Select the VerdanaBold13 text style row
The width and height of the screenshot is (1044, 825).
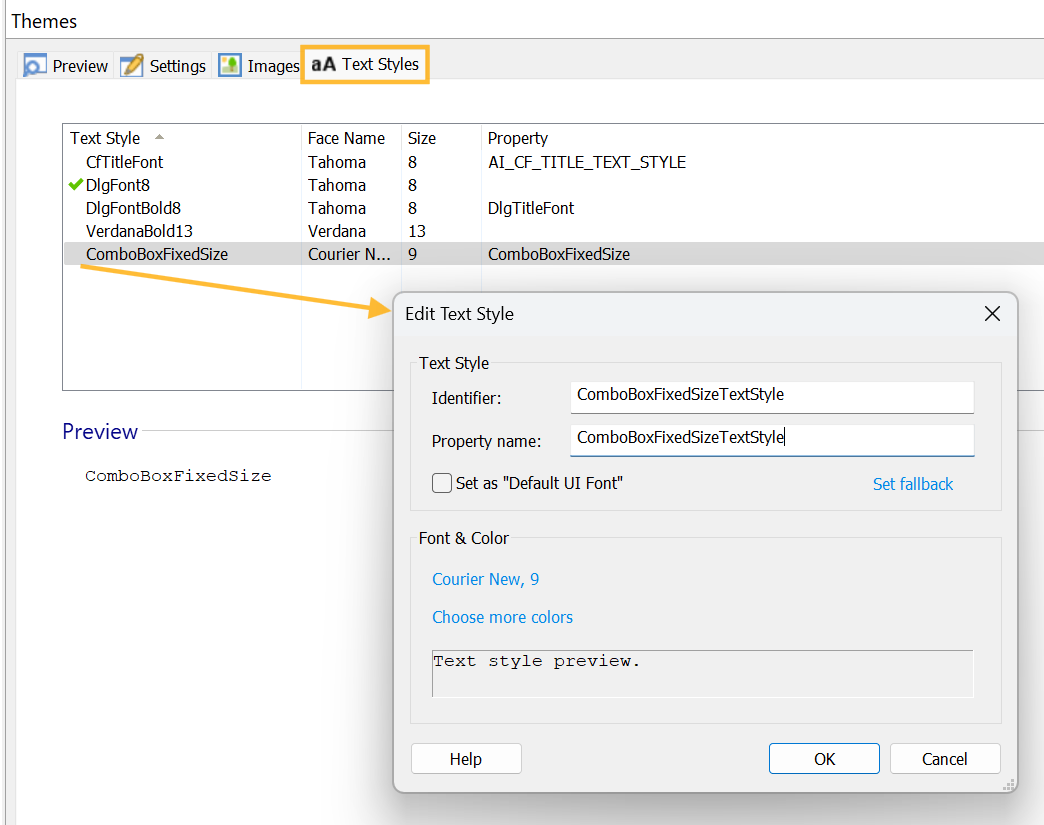pos(139,231)
